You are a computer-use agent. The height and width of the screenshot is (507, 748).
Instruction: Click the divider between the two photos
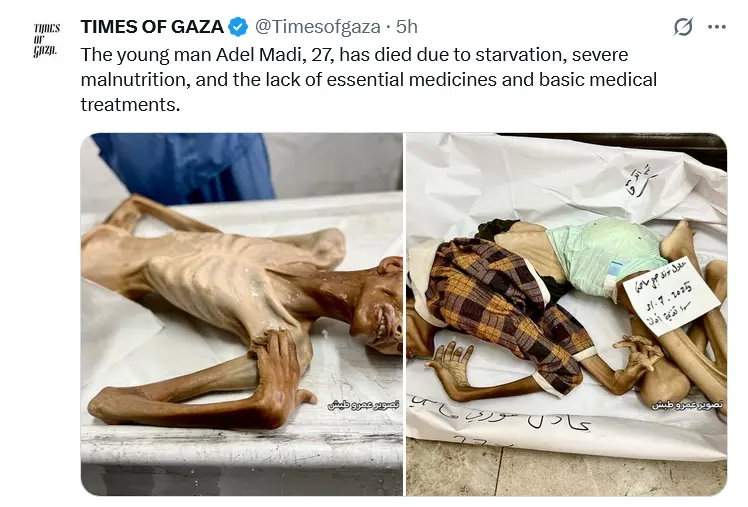[405, 314]
